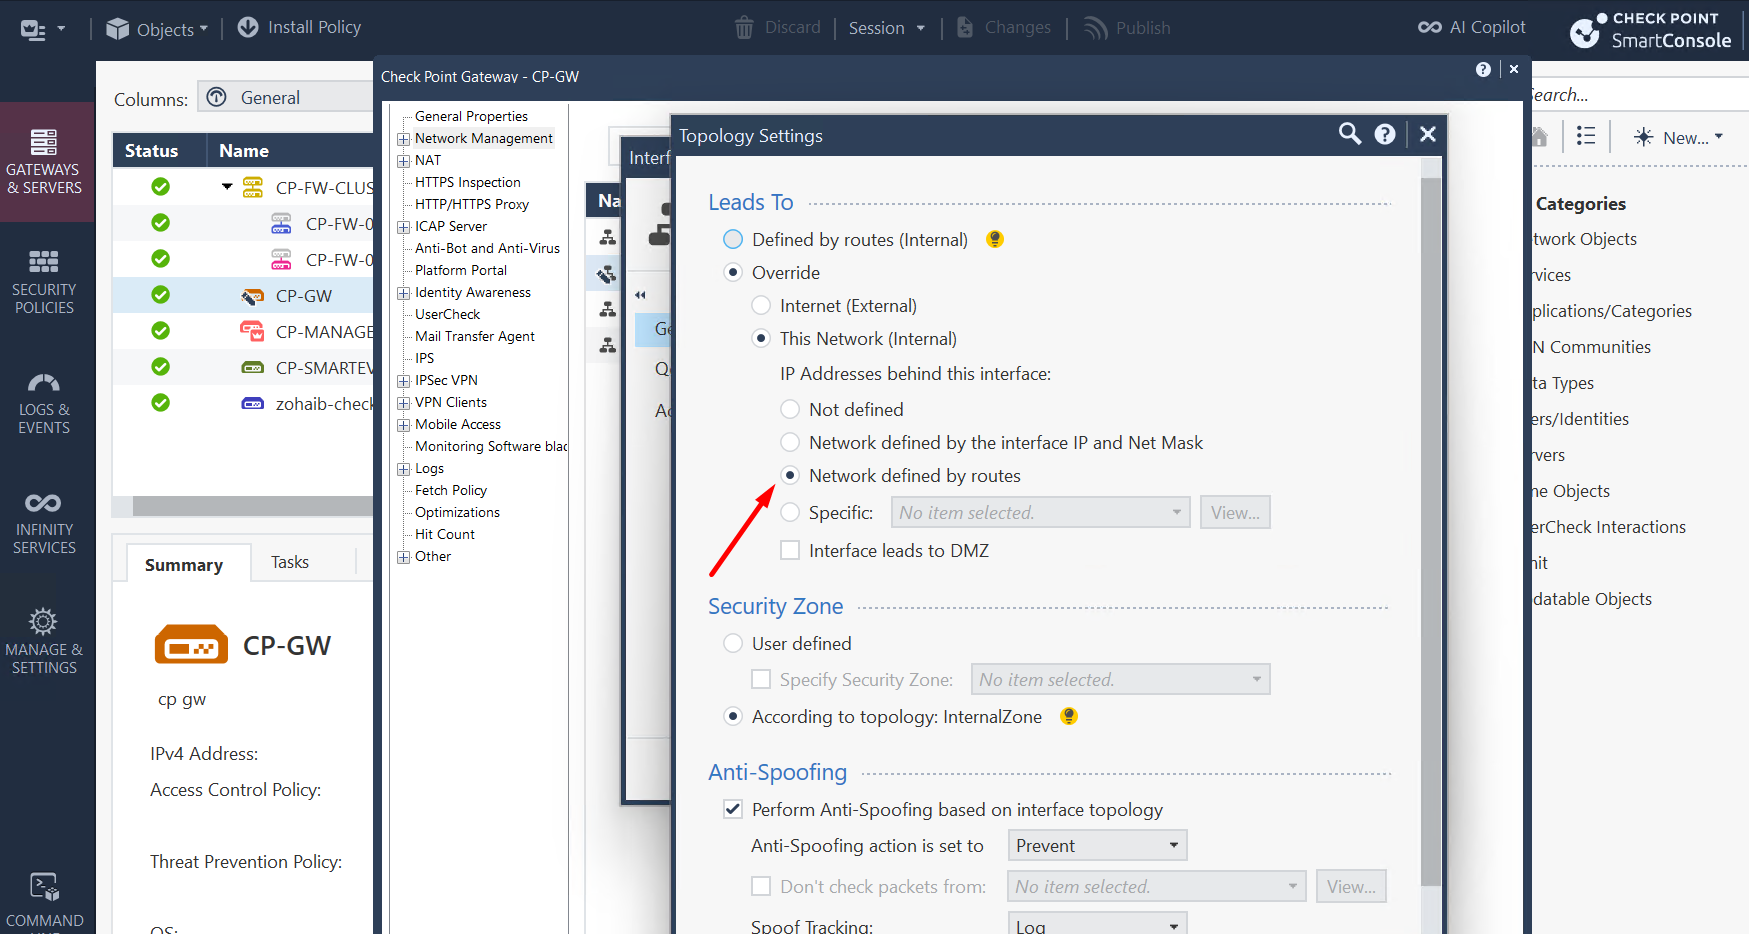Close the Topology Settings dialog
This screenshot has width=1749, height=934.
coord(1428,134)
